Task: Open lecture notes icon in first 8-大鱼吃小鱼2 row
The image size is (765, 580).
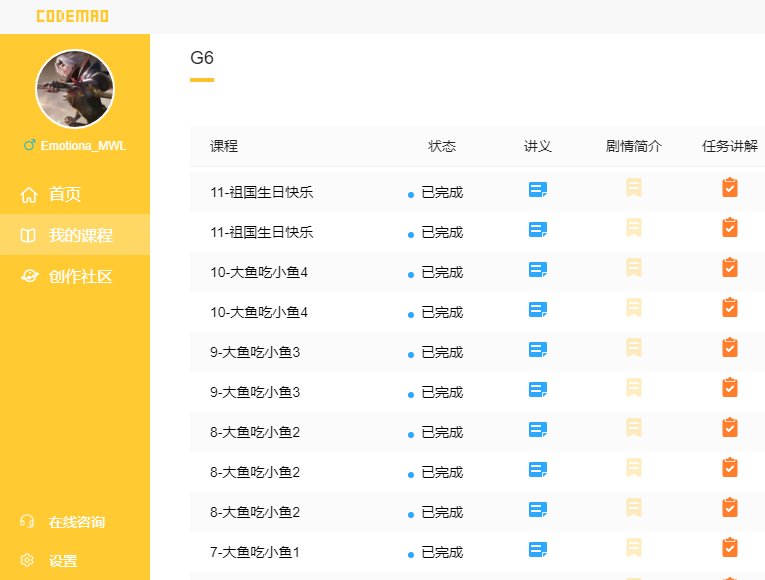Action: (538, 430)
